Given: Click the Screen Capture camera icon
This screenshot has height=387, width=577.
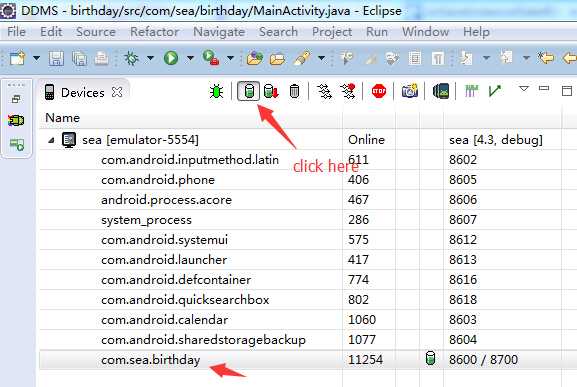Looking at the screenshot, I should pos(410,91).
